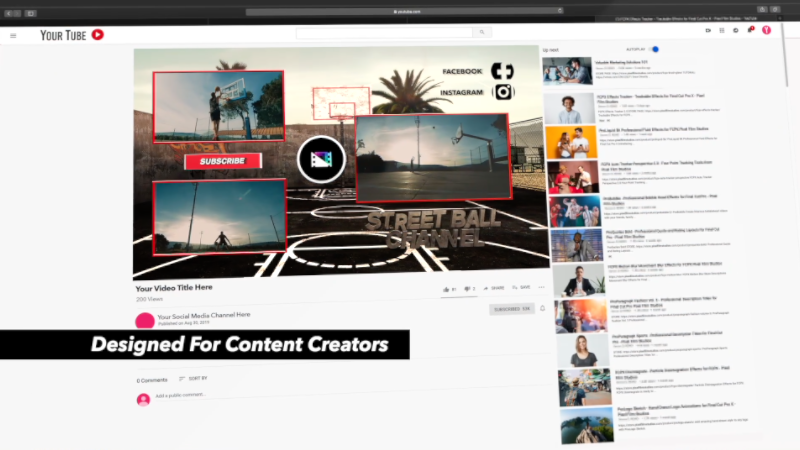Open the account avatar menu

pos(766,30)
